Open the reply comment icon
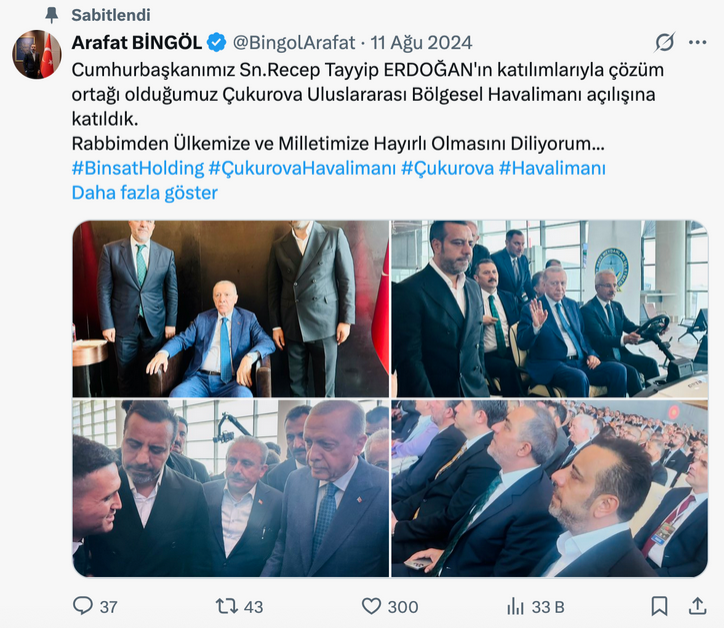The width and height of the screenshot is (724, 628). tap(83, 606)
